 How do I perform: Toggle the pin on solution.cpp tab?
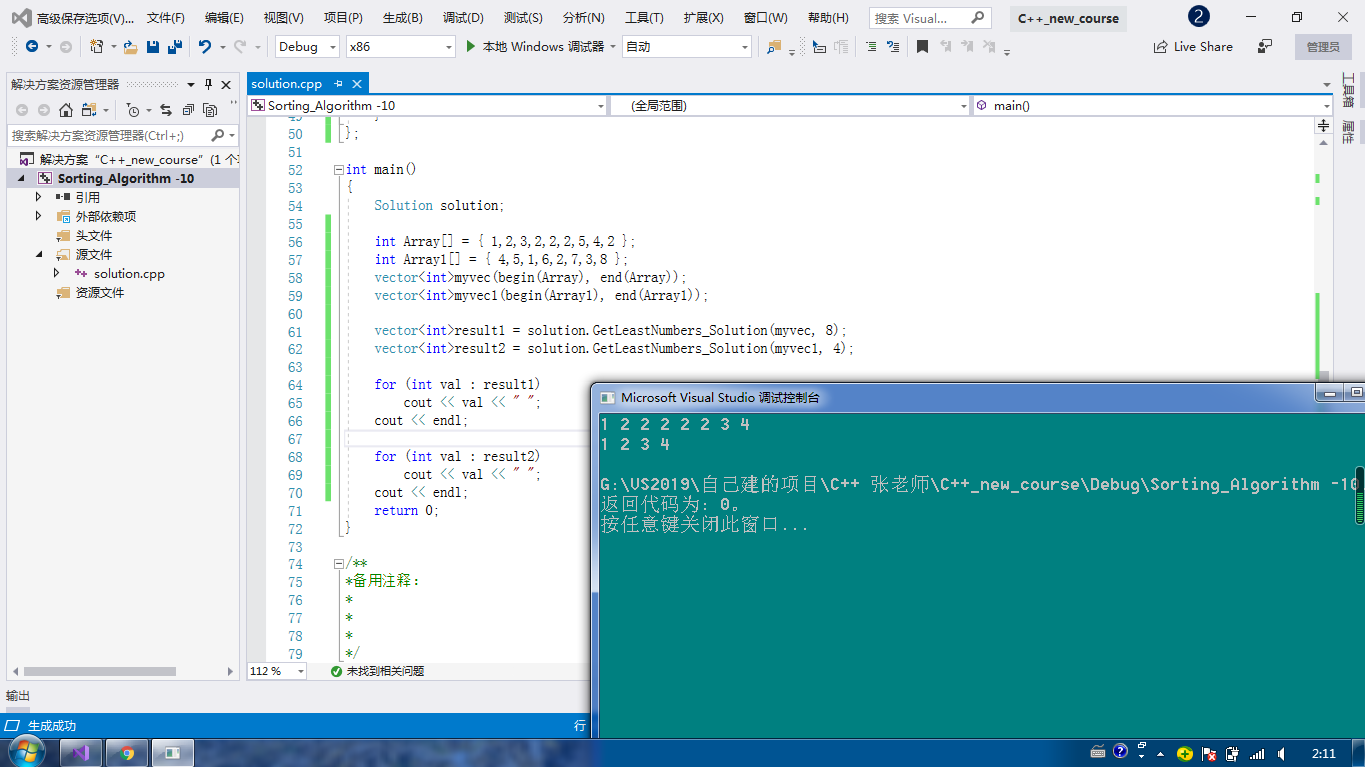point(339,84)
